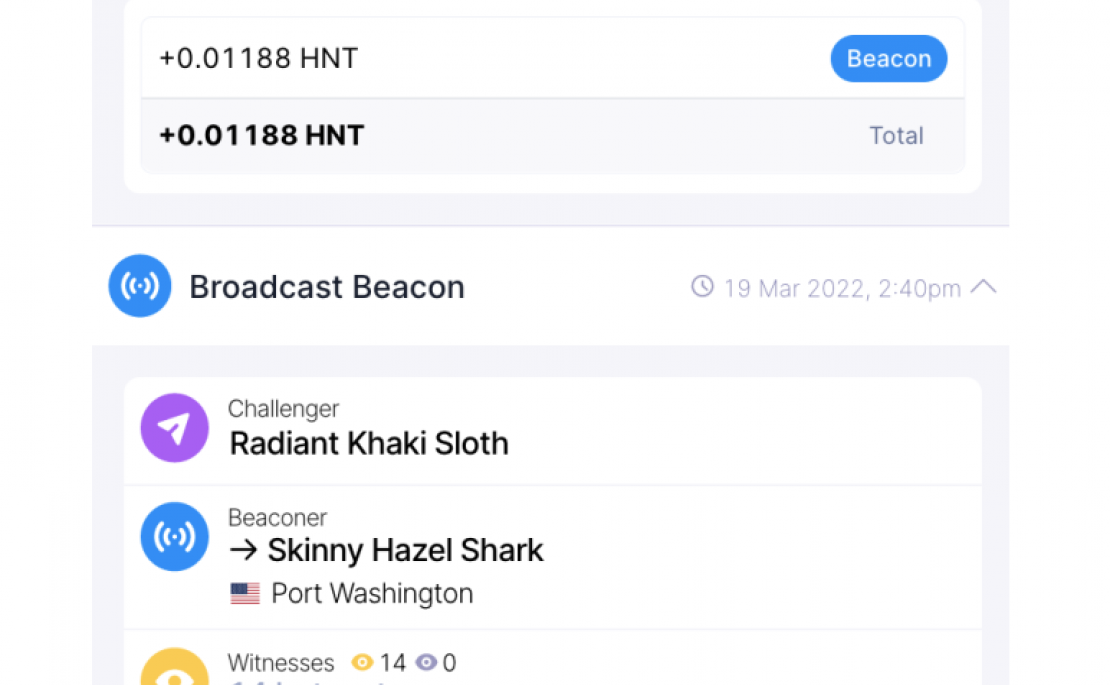Click the grey invalid witnesses eye icon
The height and width of the screenshot is (685, 1110).
[x=425, y=662]
